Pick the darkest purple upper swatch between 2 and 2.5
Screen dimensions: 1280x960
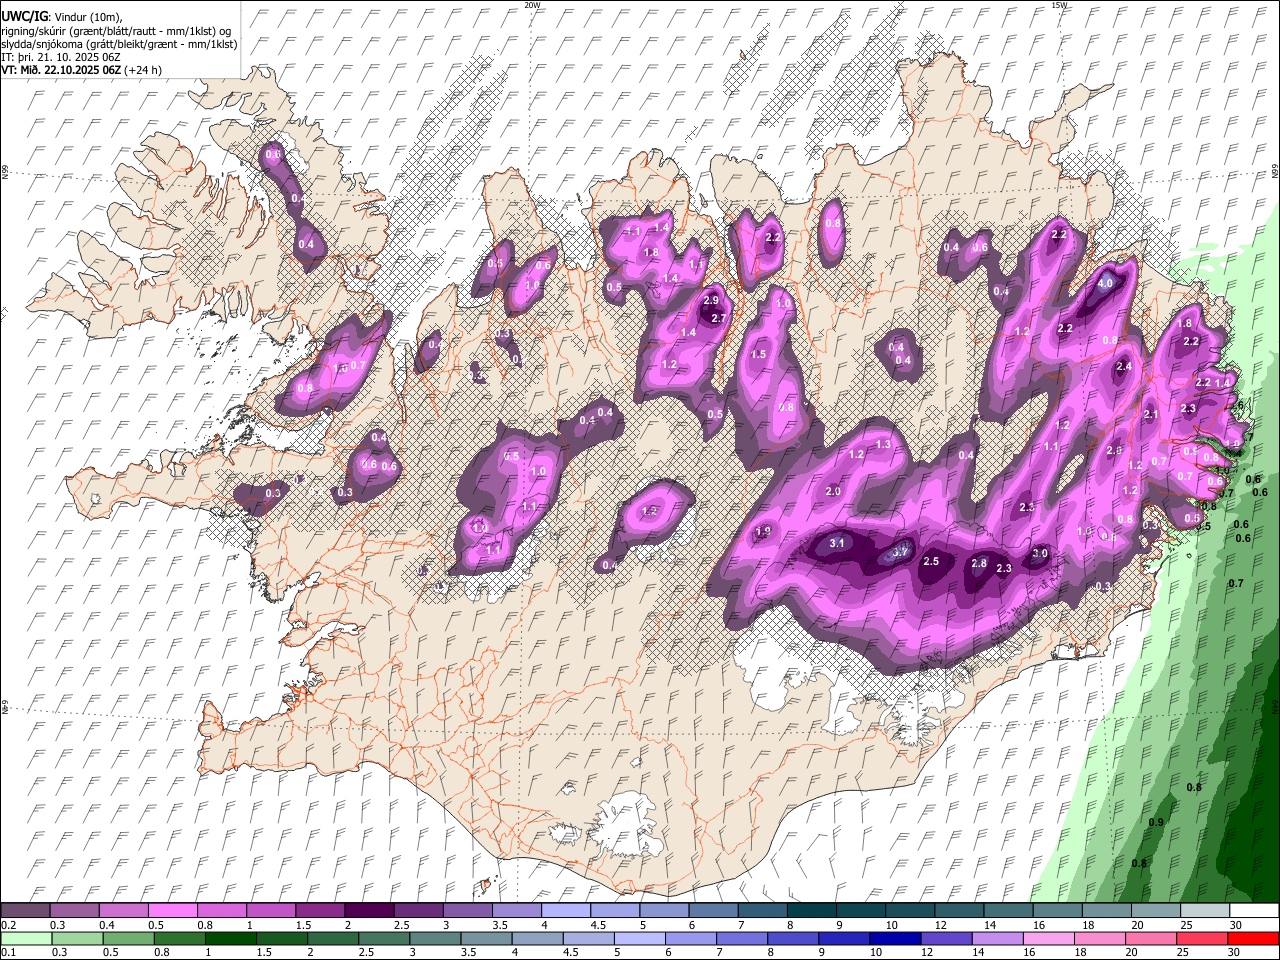point(369,911)
